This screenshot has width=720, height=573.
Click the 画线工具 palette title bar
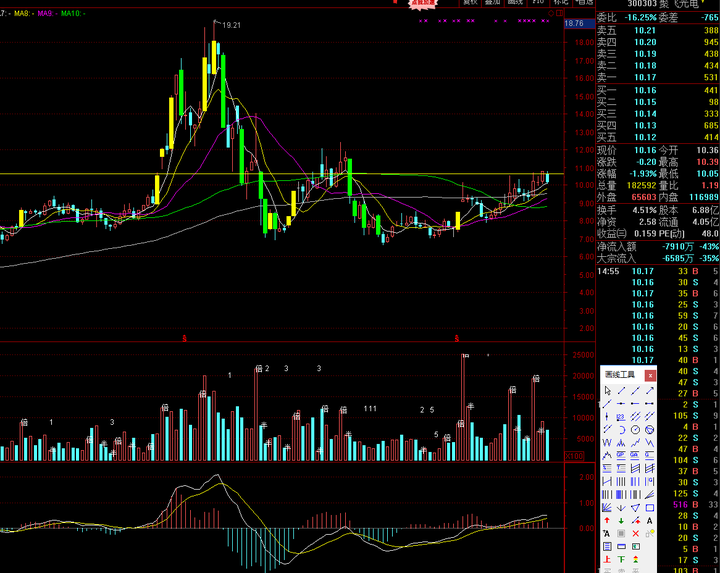620,375
